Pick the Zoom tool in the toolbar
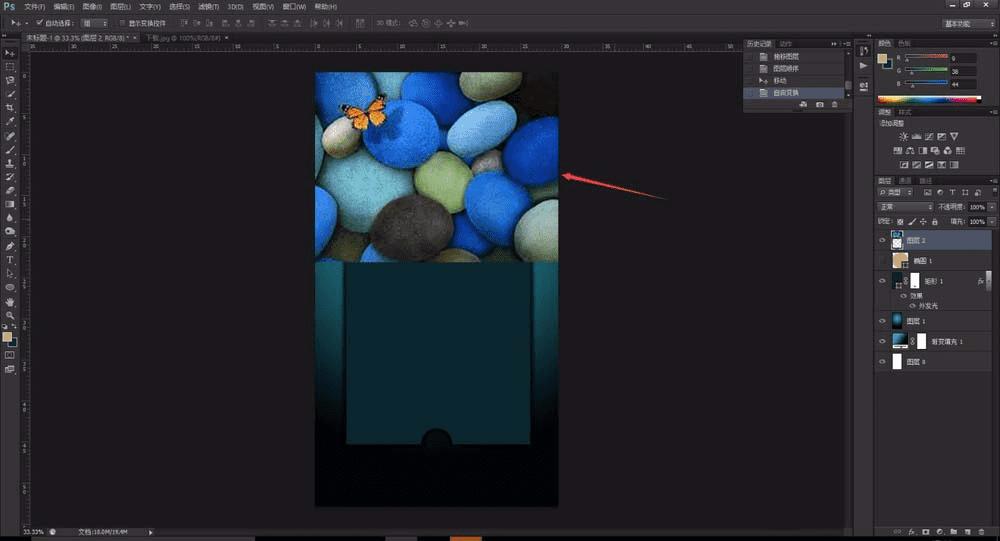Viewport: 1000px width, 541px height. click(10, 314)
